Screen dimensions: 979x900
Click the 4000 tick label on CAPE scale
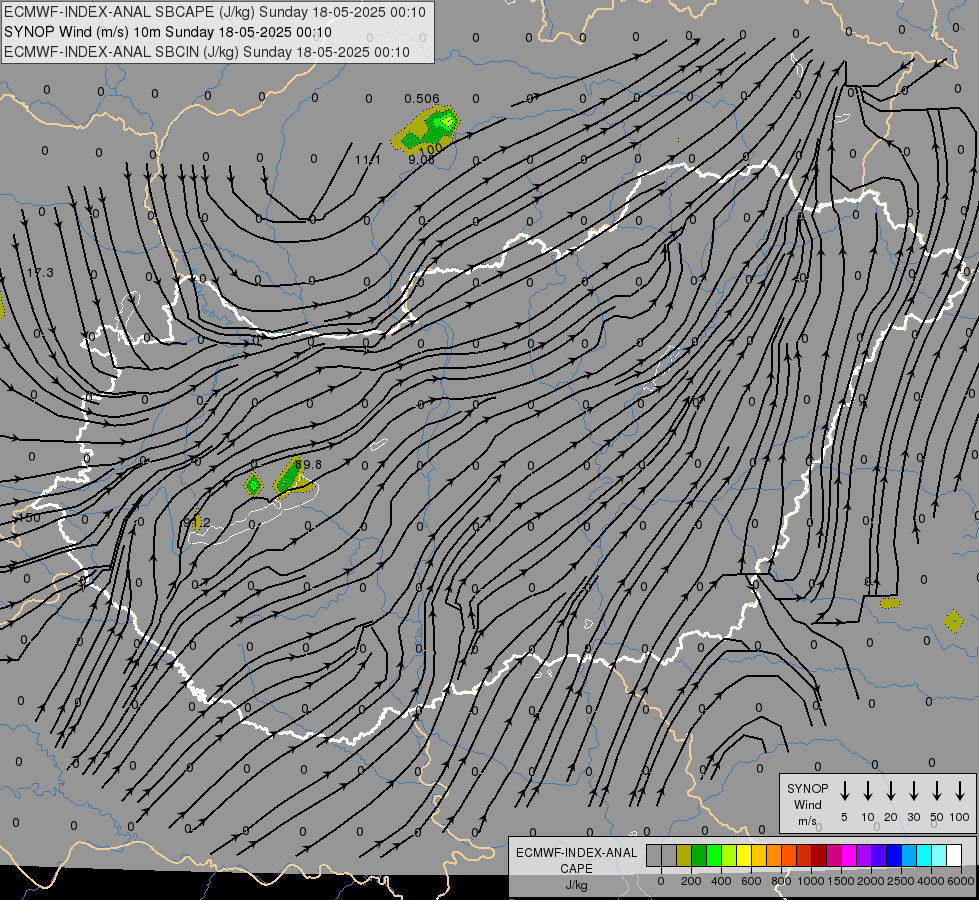click(931, 881)
